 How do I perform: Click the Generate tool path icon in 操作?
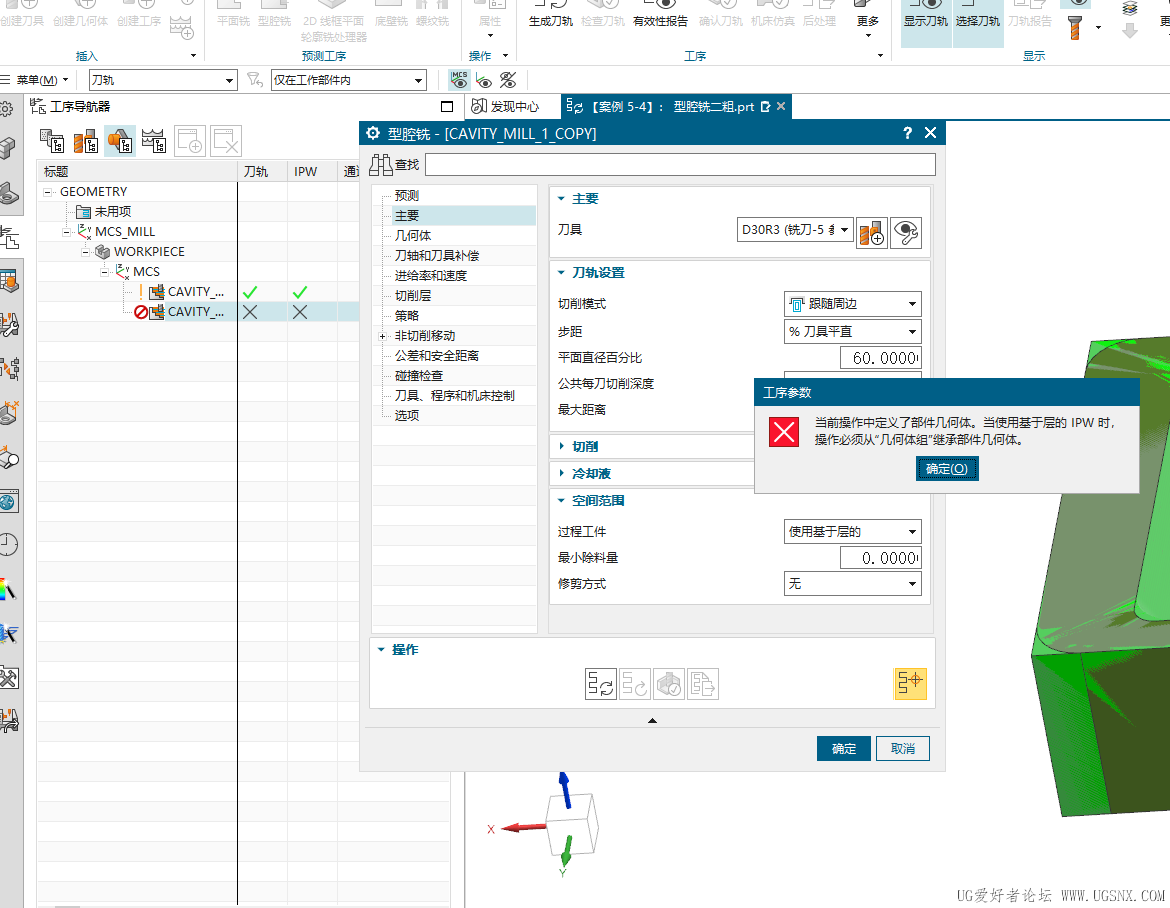point(601,683)
